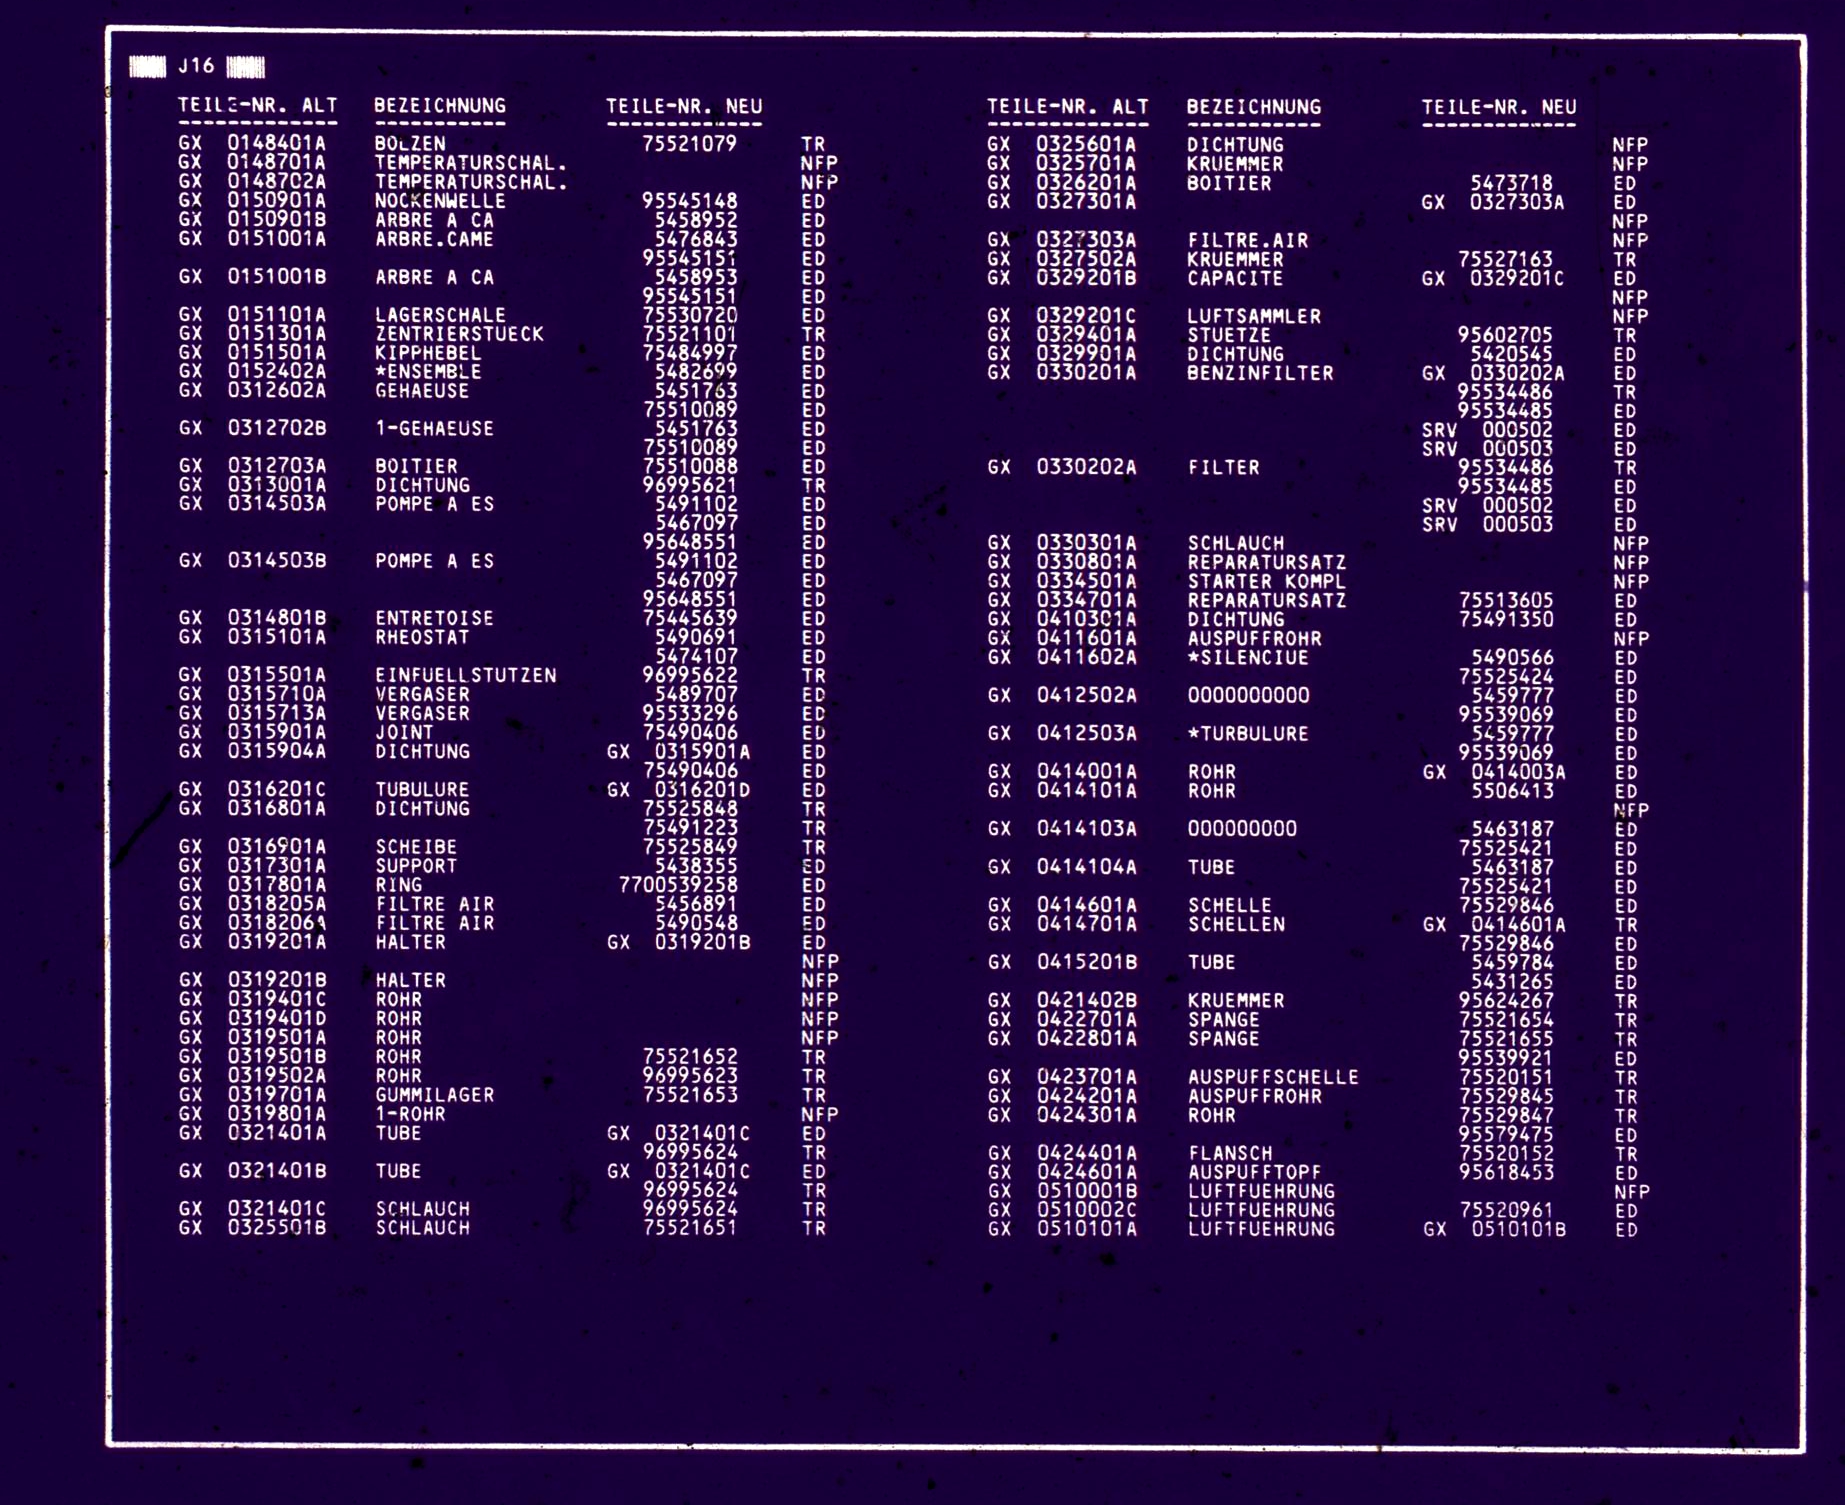Click new part number 96995621
The height and width of the screenshot is (1505, 1845).
point(689,485)
